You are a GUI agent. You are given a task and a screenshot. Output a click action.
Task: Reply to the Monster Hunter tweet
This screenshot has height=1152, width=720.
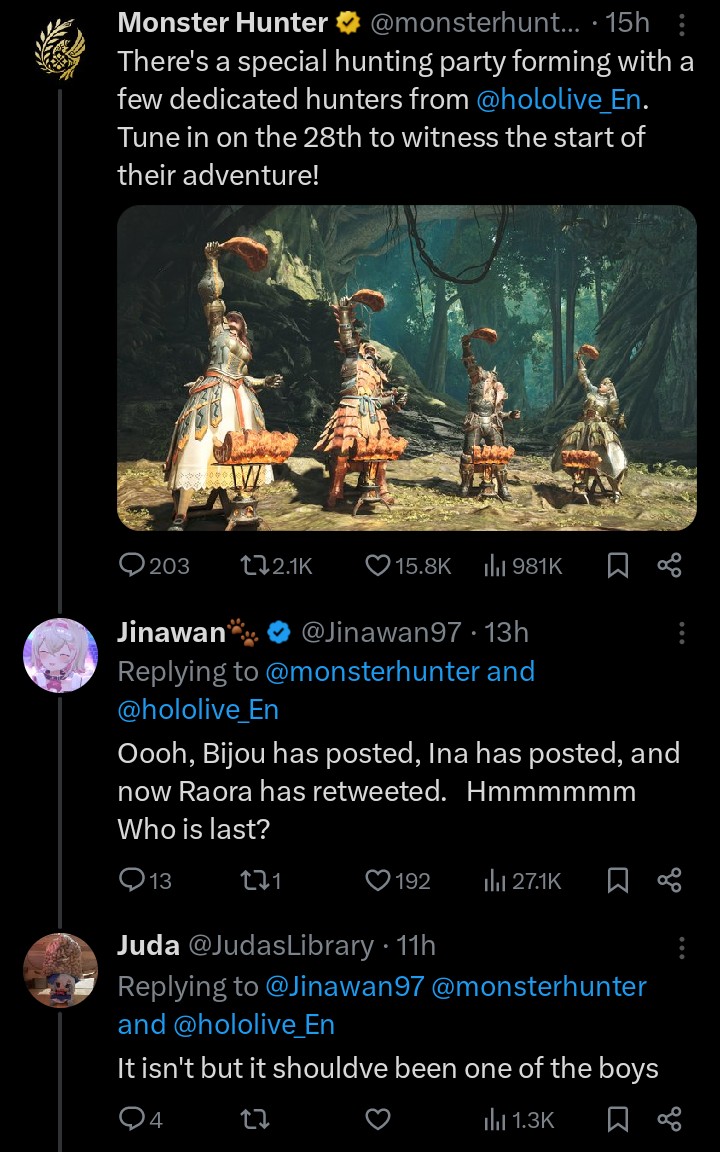point(133,566)
